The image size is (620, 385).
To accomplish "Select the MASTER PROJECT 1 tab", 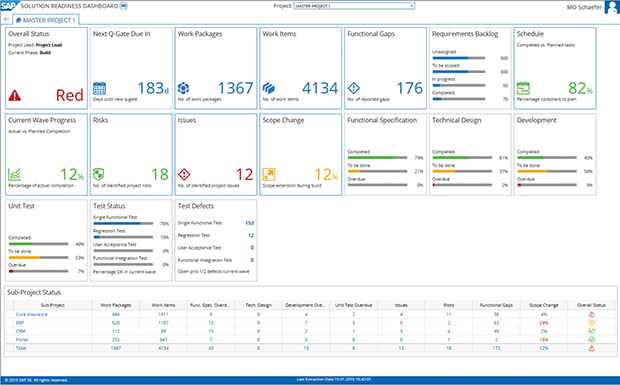I will coord(46,20).
